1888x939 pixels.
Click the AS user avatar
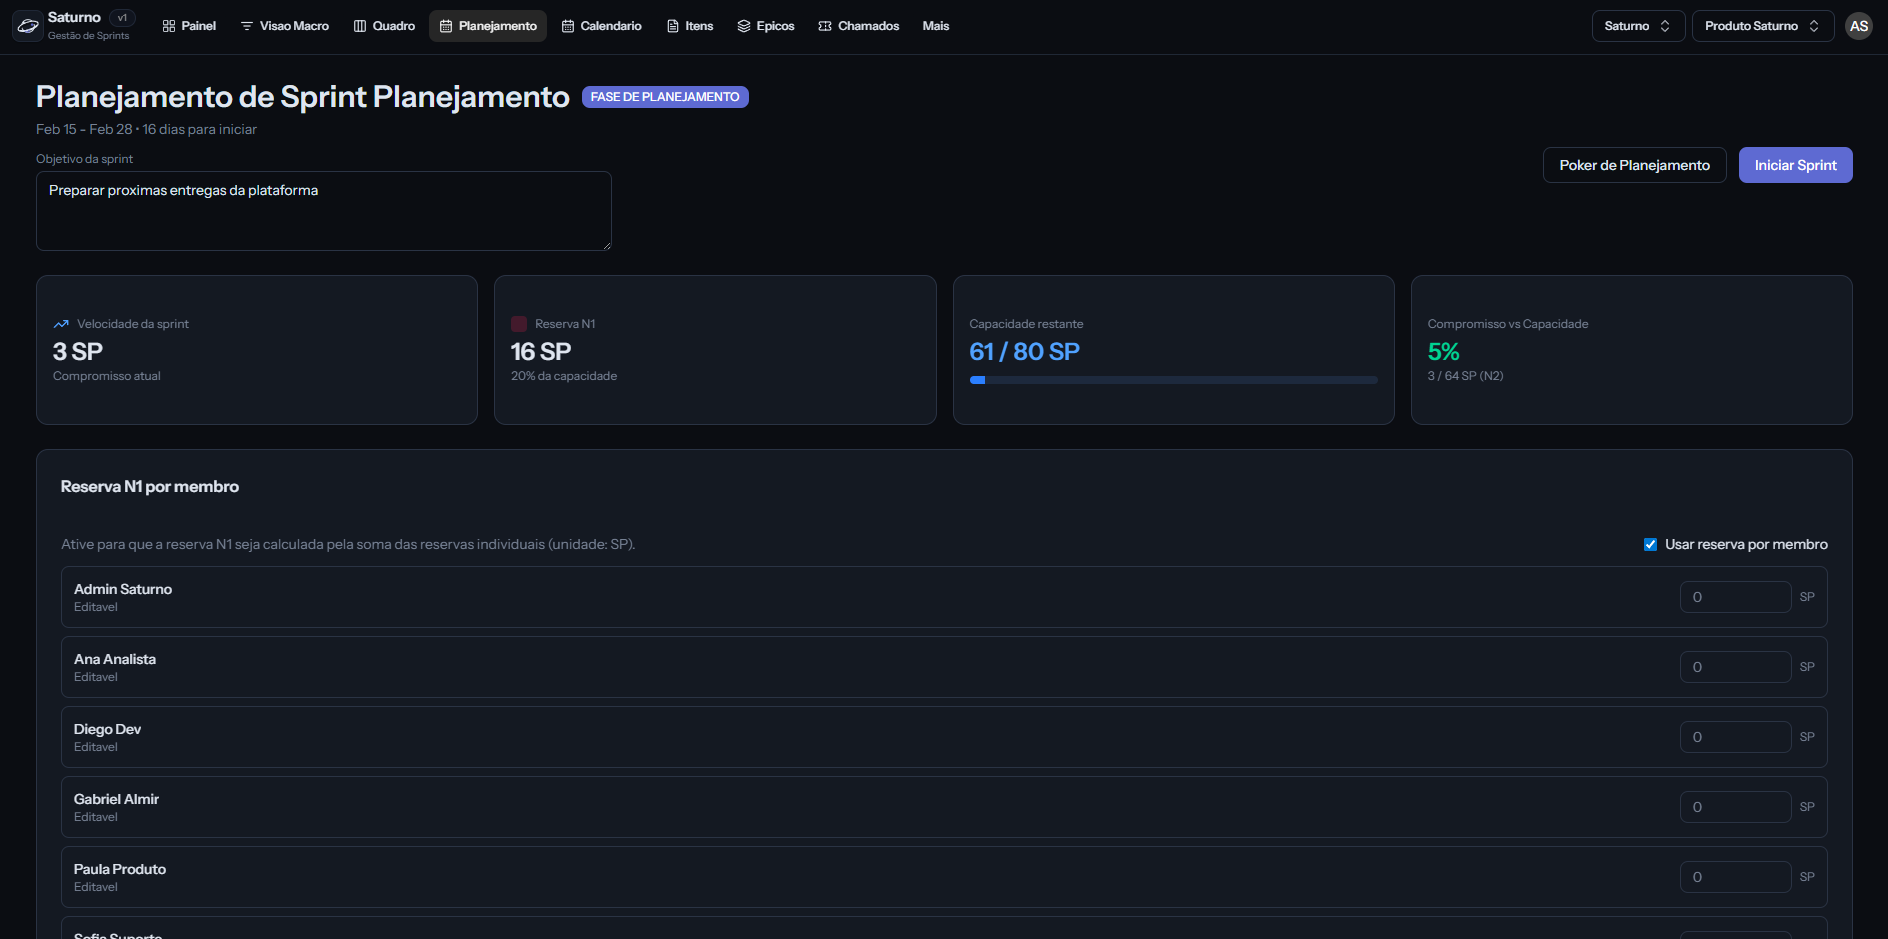click(1859, 26)
